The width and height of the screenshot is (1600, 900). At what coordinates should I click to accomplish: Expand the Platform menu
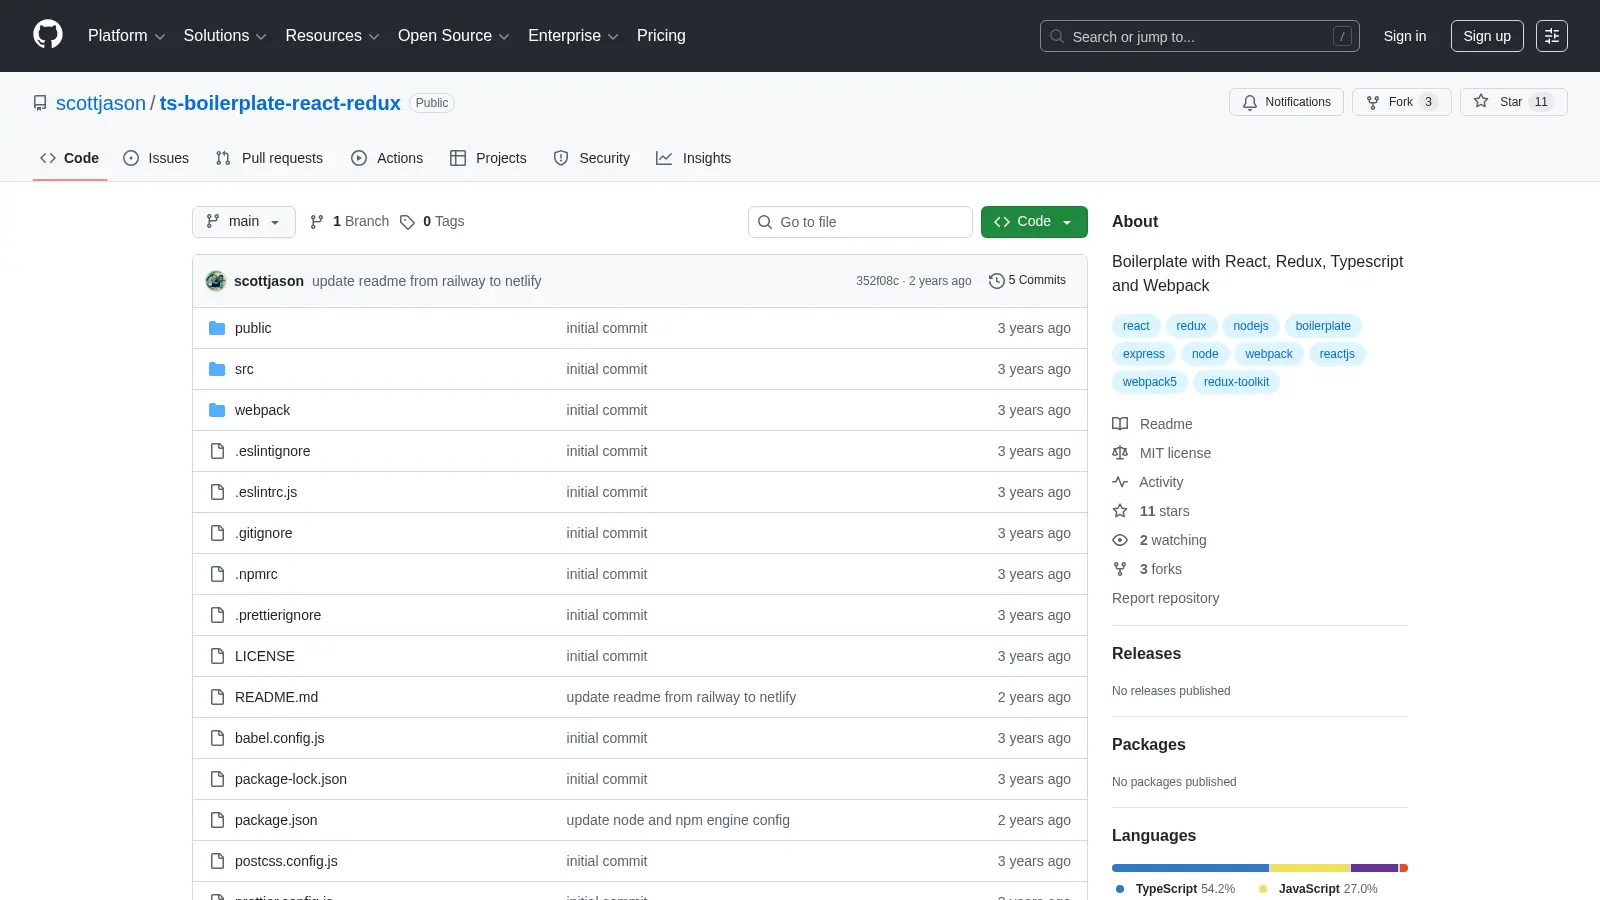pyautogui.click(x=126, y=36)
